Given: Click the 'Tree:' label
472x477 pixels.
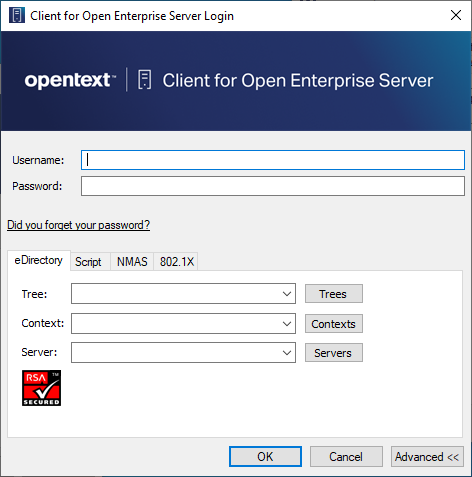Looking at the screenshot, I should point(34,294).
